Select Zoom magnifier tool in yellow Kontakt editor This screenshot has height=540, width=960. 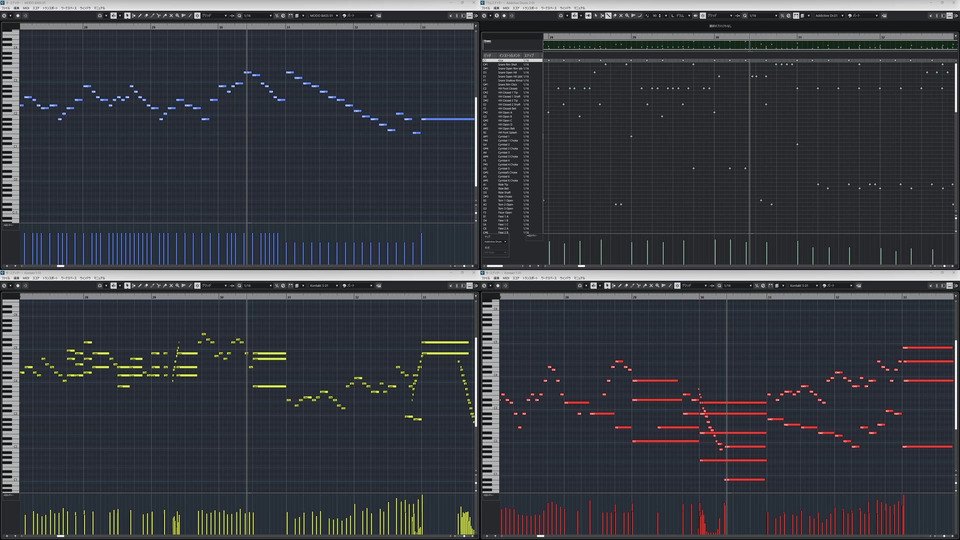(x=177, y=285)
